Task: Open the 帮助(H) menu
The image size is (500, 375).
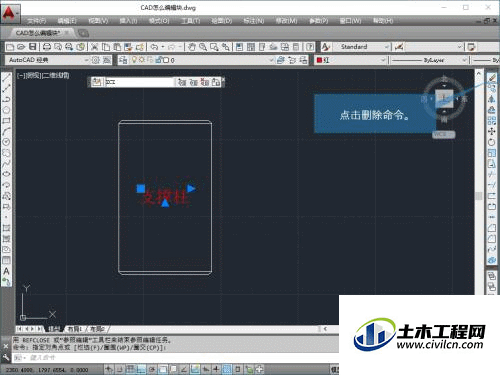Action: 383,21
